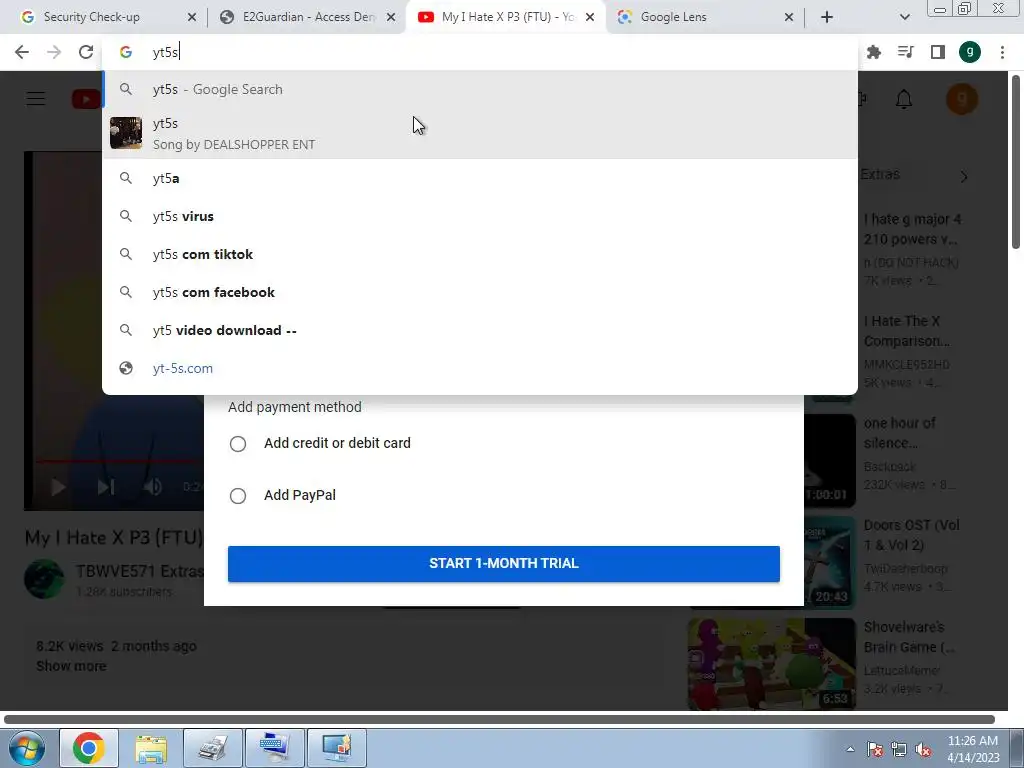Pick the yt5s song by DEALSHOPPER ENT suggestion
Screen dimensions: 1024x768
pyautogui.click(x=480, y=133)
